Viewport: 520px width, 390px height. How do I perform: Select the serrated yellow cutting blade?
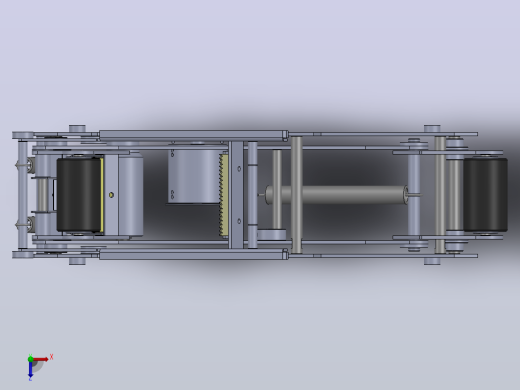[224, 195]
